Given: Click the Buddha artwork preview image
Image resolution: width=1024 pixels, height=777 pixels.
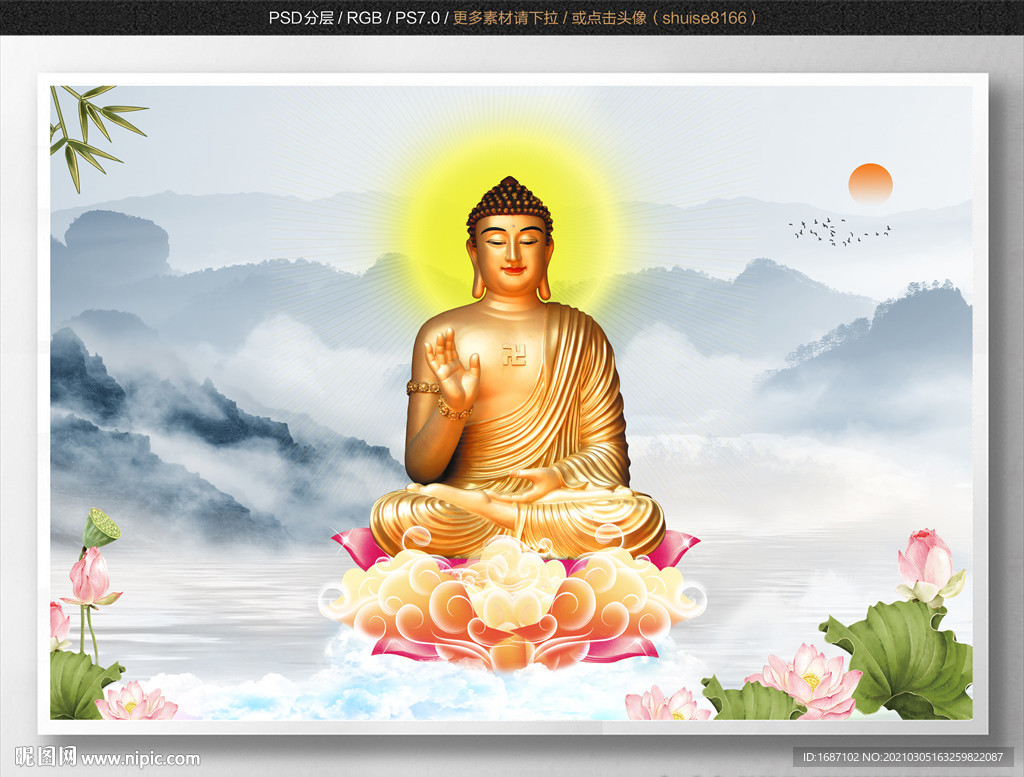Looking at the screenshot, I should 511,403.
